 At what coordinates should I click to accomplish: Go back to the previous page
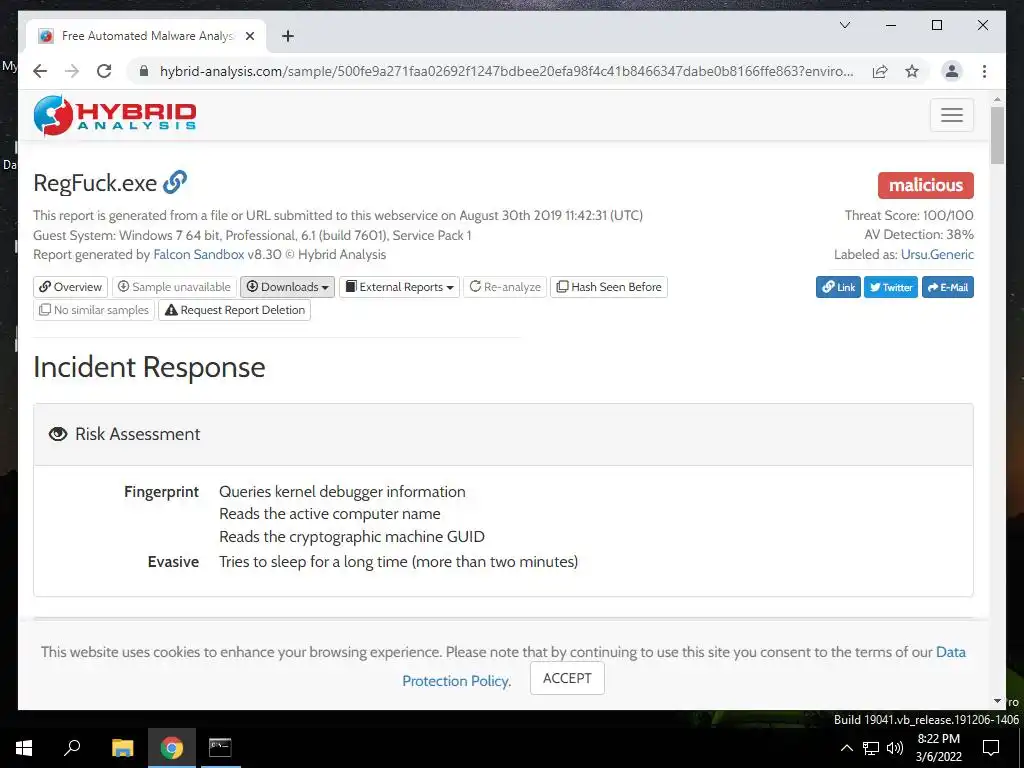pyautogui.click(x=40, y=71)
